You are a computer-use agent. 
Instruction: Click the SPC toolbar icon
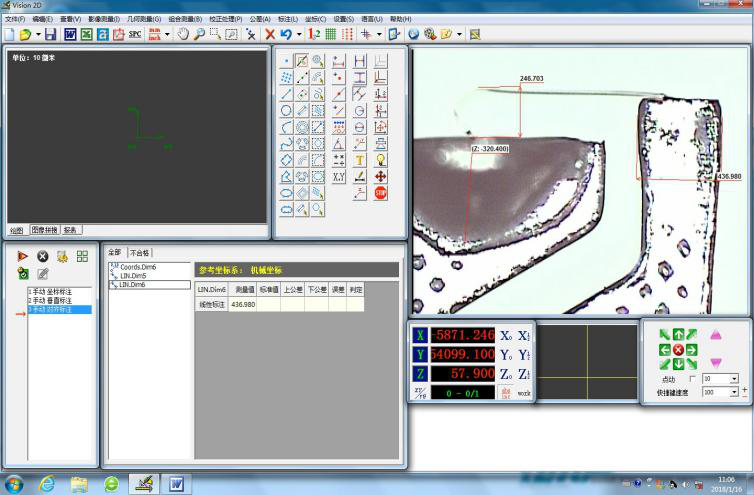[x=134, y=34]
